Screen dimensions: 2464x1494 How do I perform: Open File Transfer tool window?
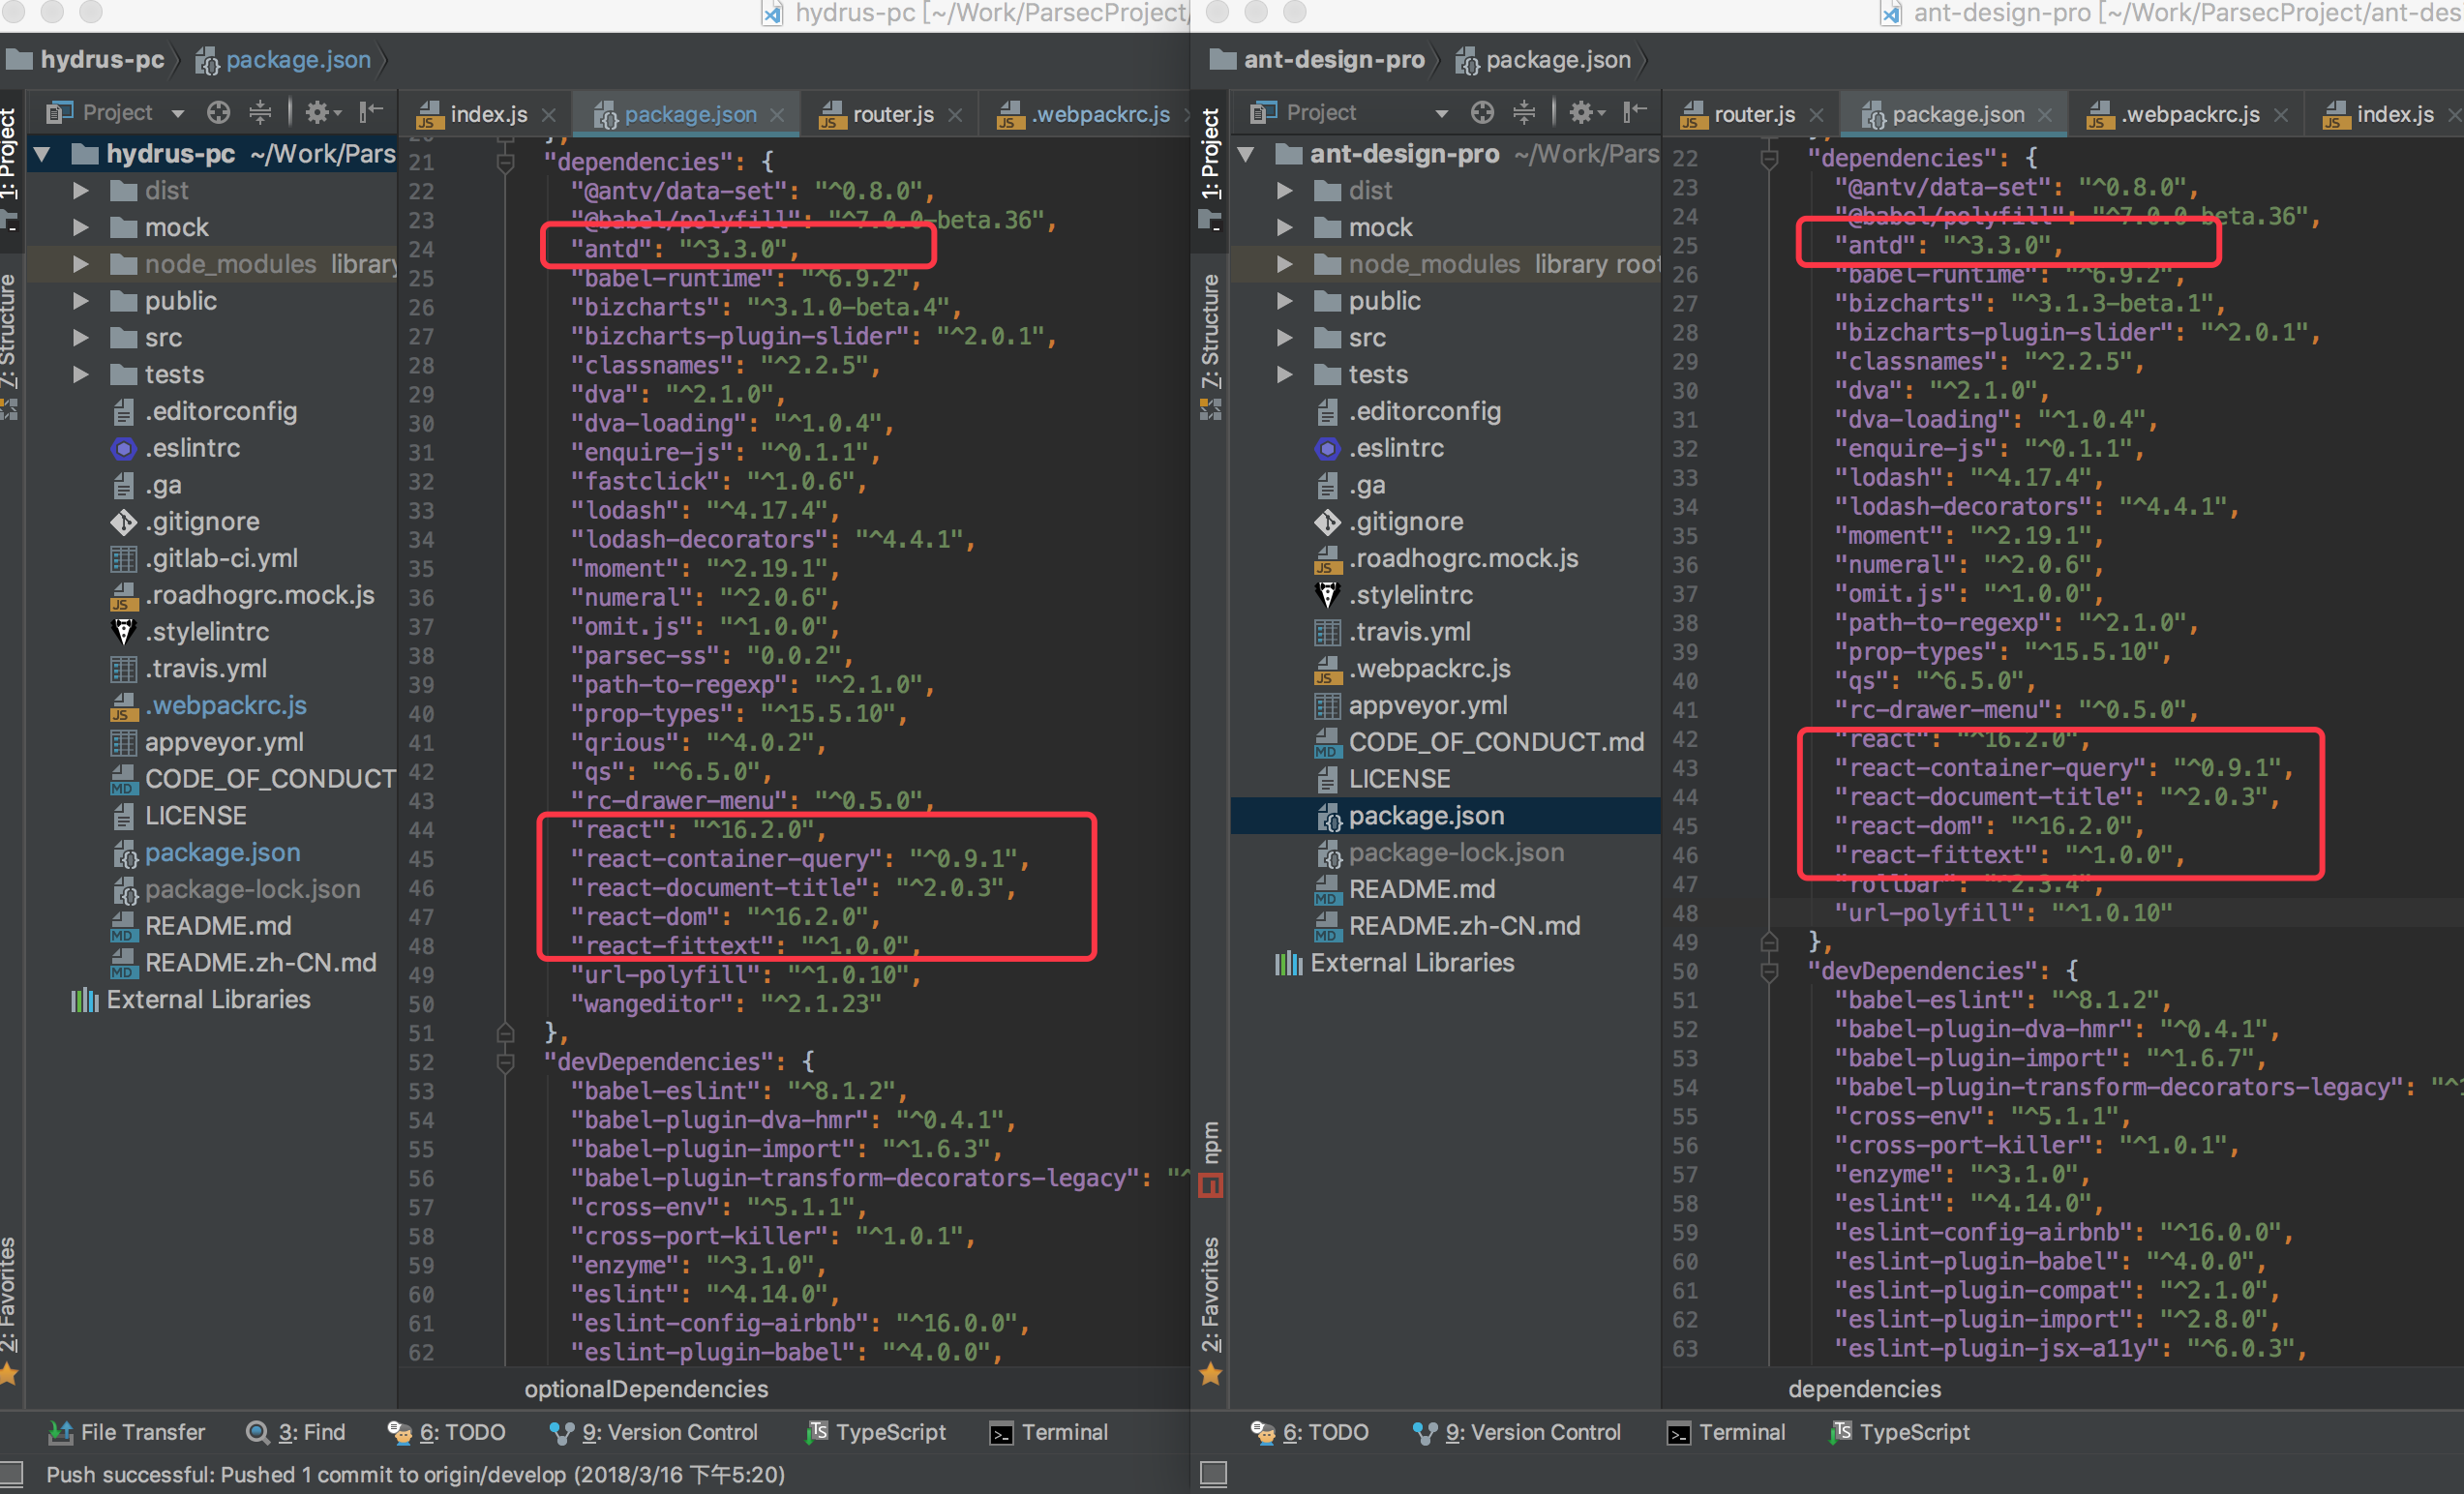[127, 1432]
